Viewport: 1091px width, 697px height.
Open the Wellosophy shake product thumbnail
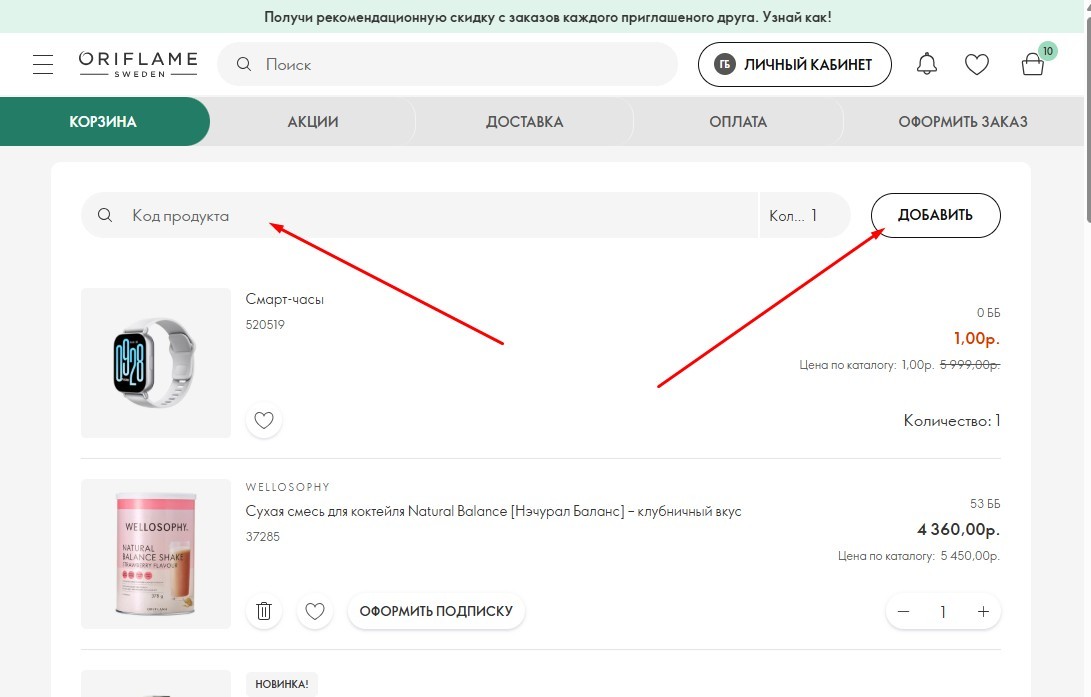(156, 554)
